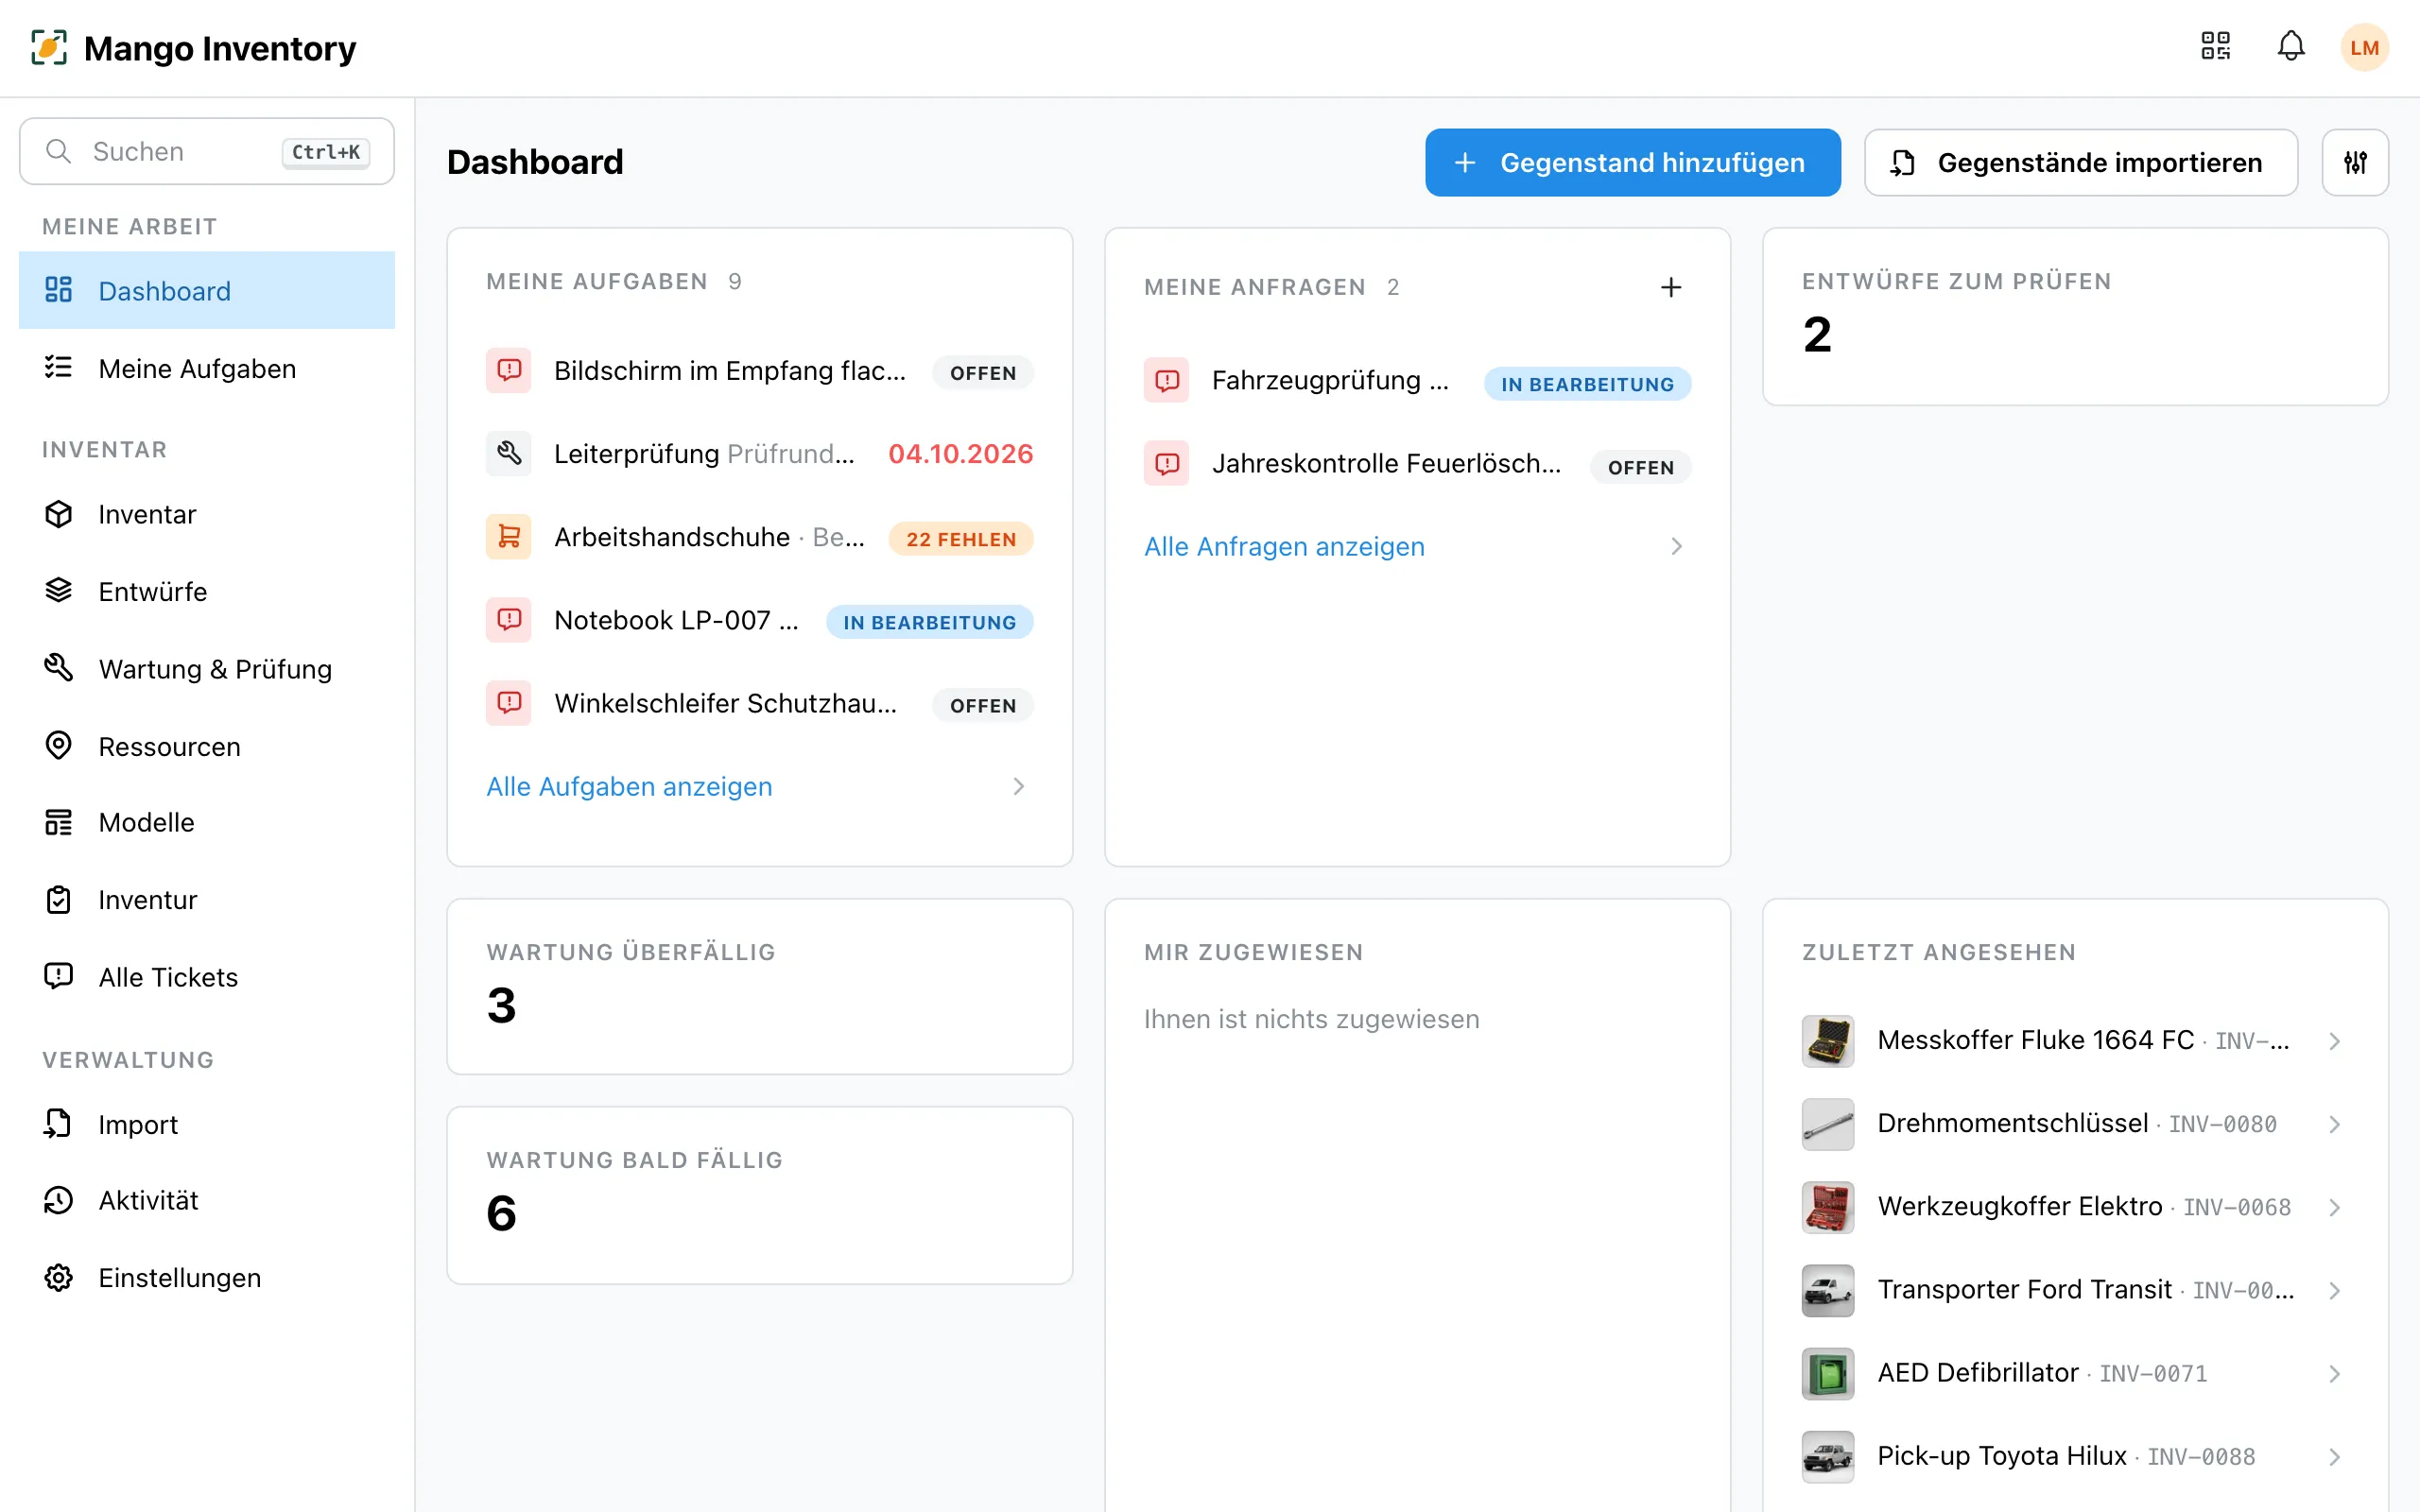Viewport: 2420px width, 1512px height.
Task: Open Modelle in the sidebar
Action: [207, 822]
